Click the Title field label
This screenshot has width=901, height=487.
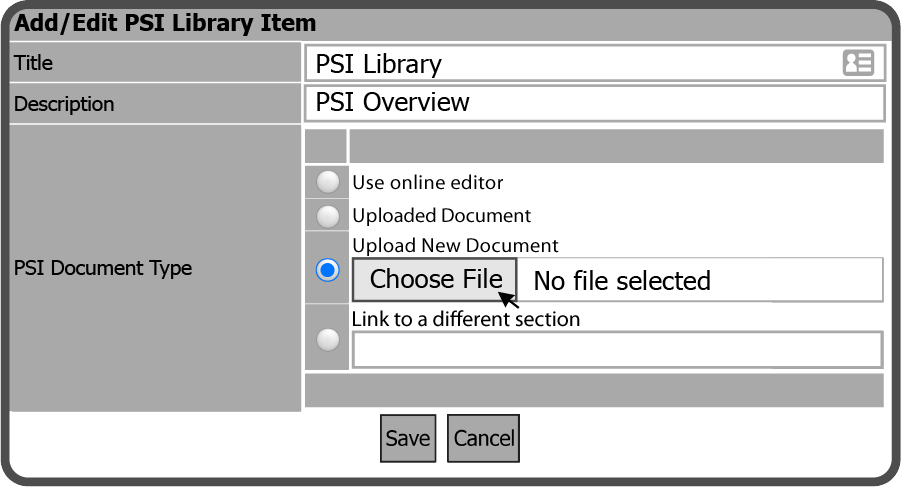tap(34, 63)
